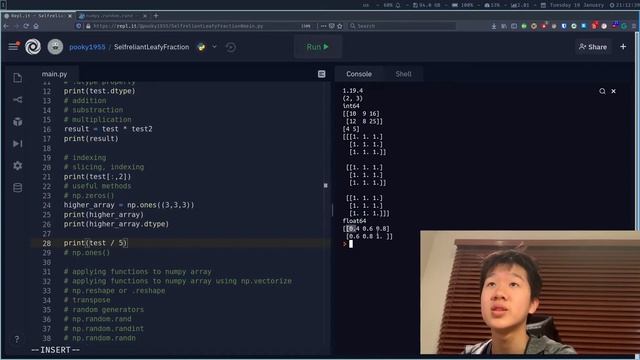Click console output 1.19.4
Viewport: 640px width, 360px height.
tap(353, 91)
